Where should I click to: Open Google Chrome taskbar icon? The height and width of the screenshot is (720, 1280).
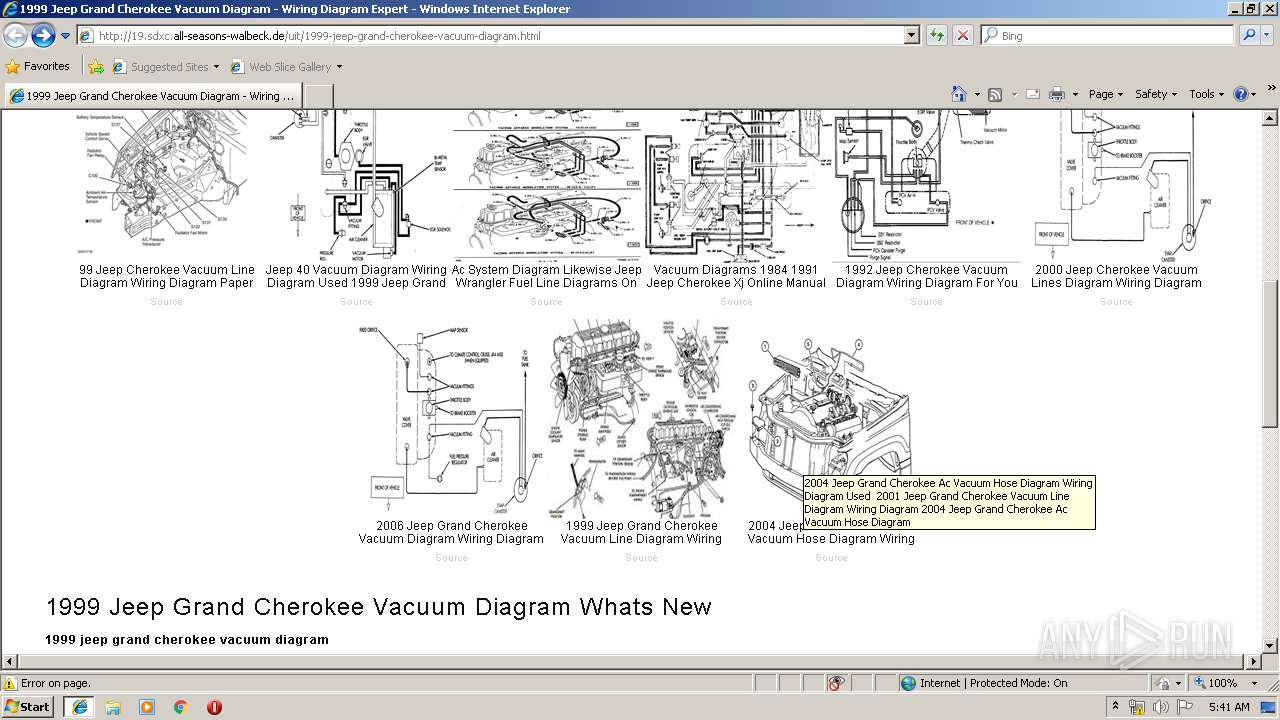(181, 707)
